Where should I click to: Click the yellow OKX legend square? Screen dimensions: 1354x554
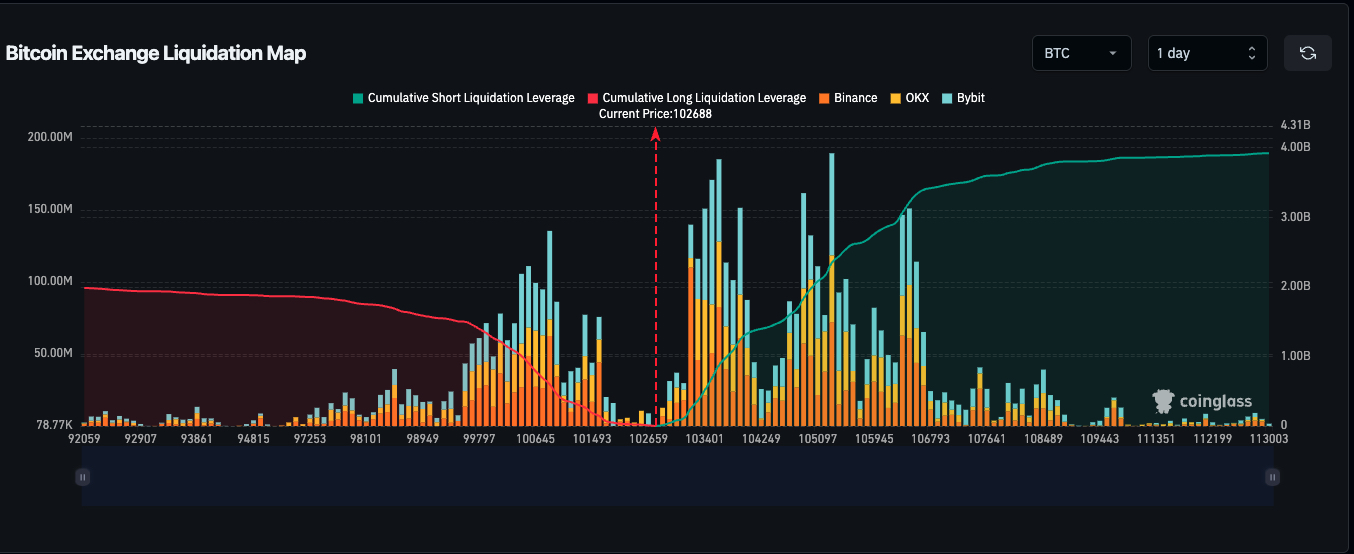(895, 98)
